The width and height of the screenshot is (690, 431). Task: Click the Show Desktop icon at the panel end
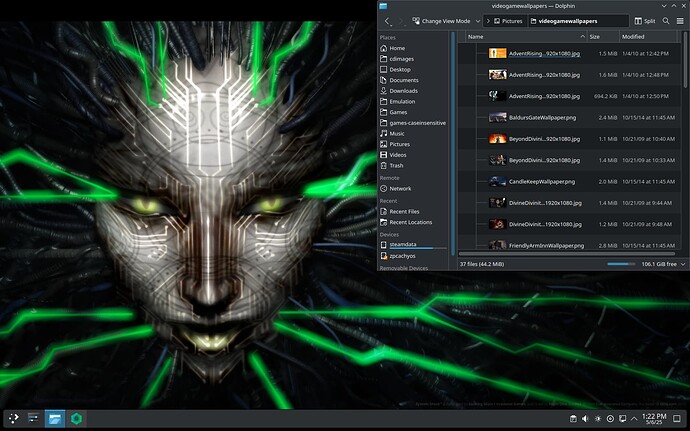click(x=677, y=419)
